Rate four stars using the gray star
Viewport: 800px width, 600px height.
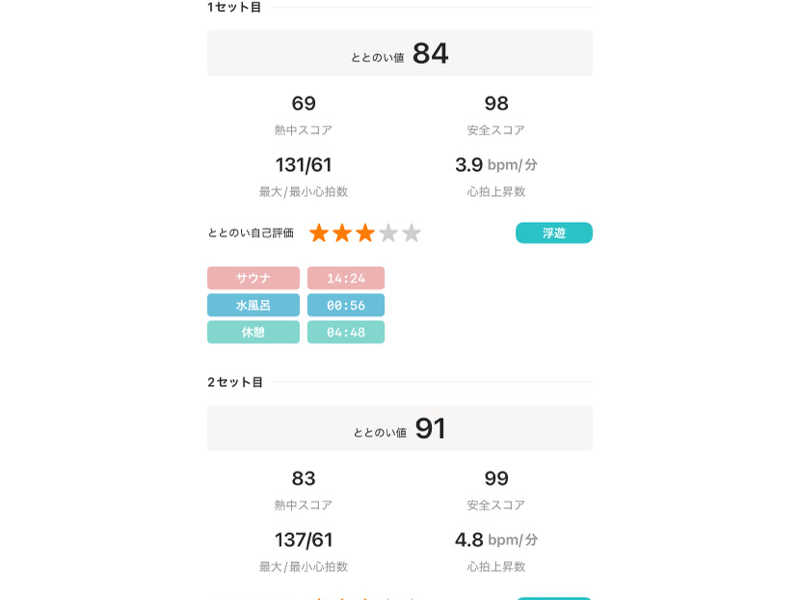point(388,233)
